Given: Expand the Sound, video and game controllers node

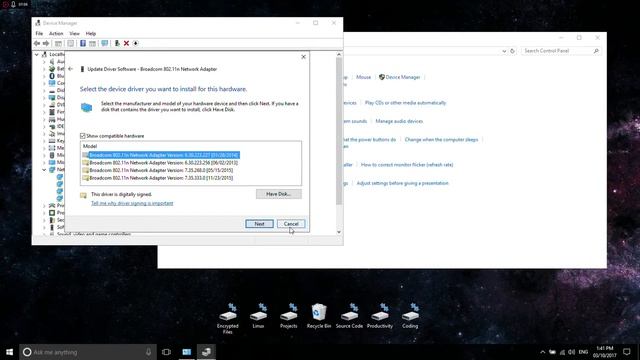Looking at the screenshot, I should (44, 234).
